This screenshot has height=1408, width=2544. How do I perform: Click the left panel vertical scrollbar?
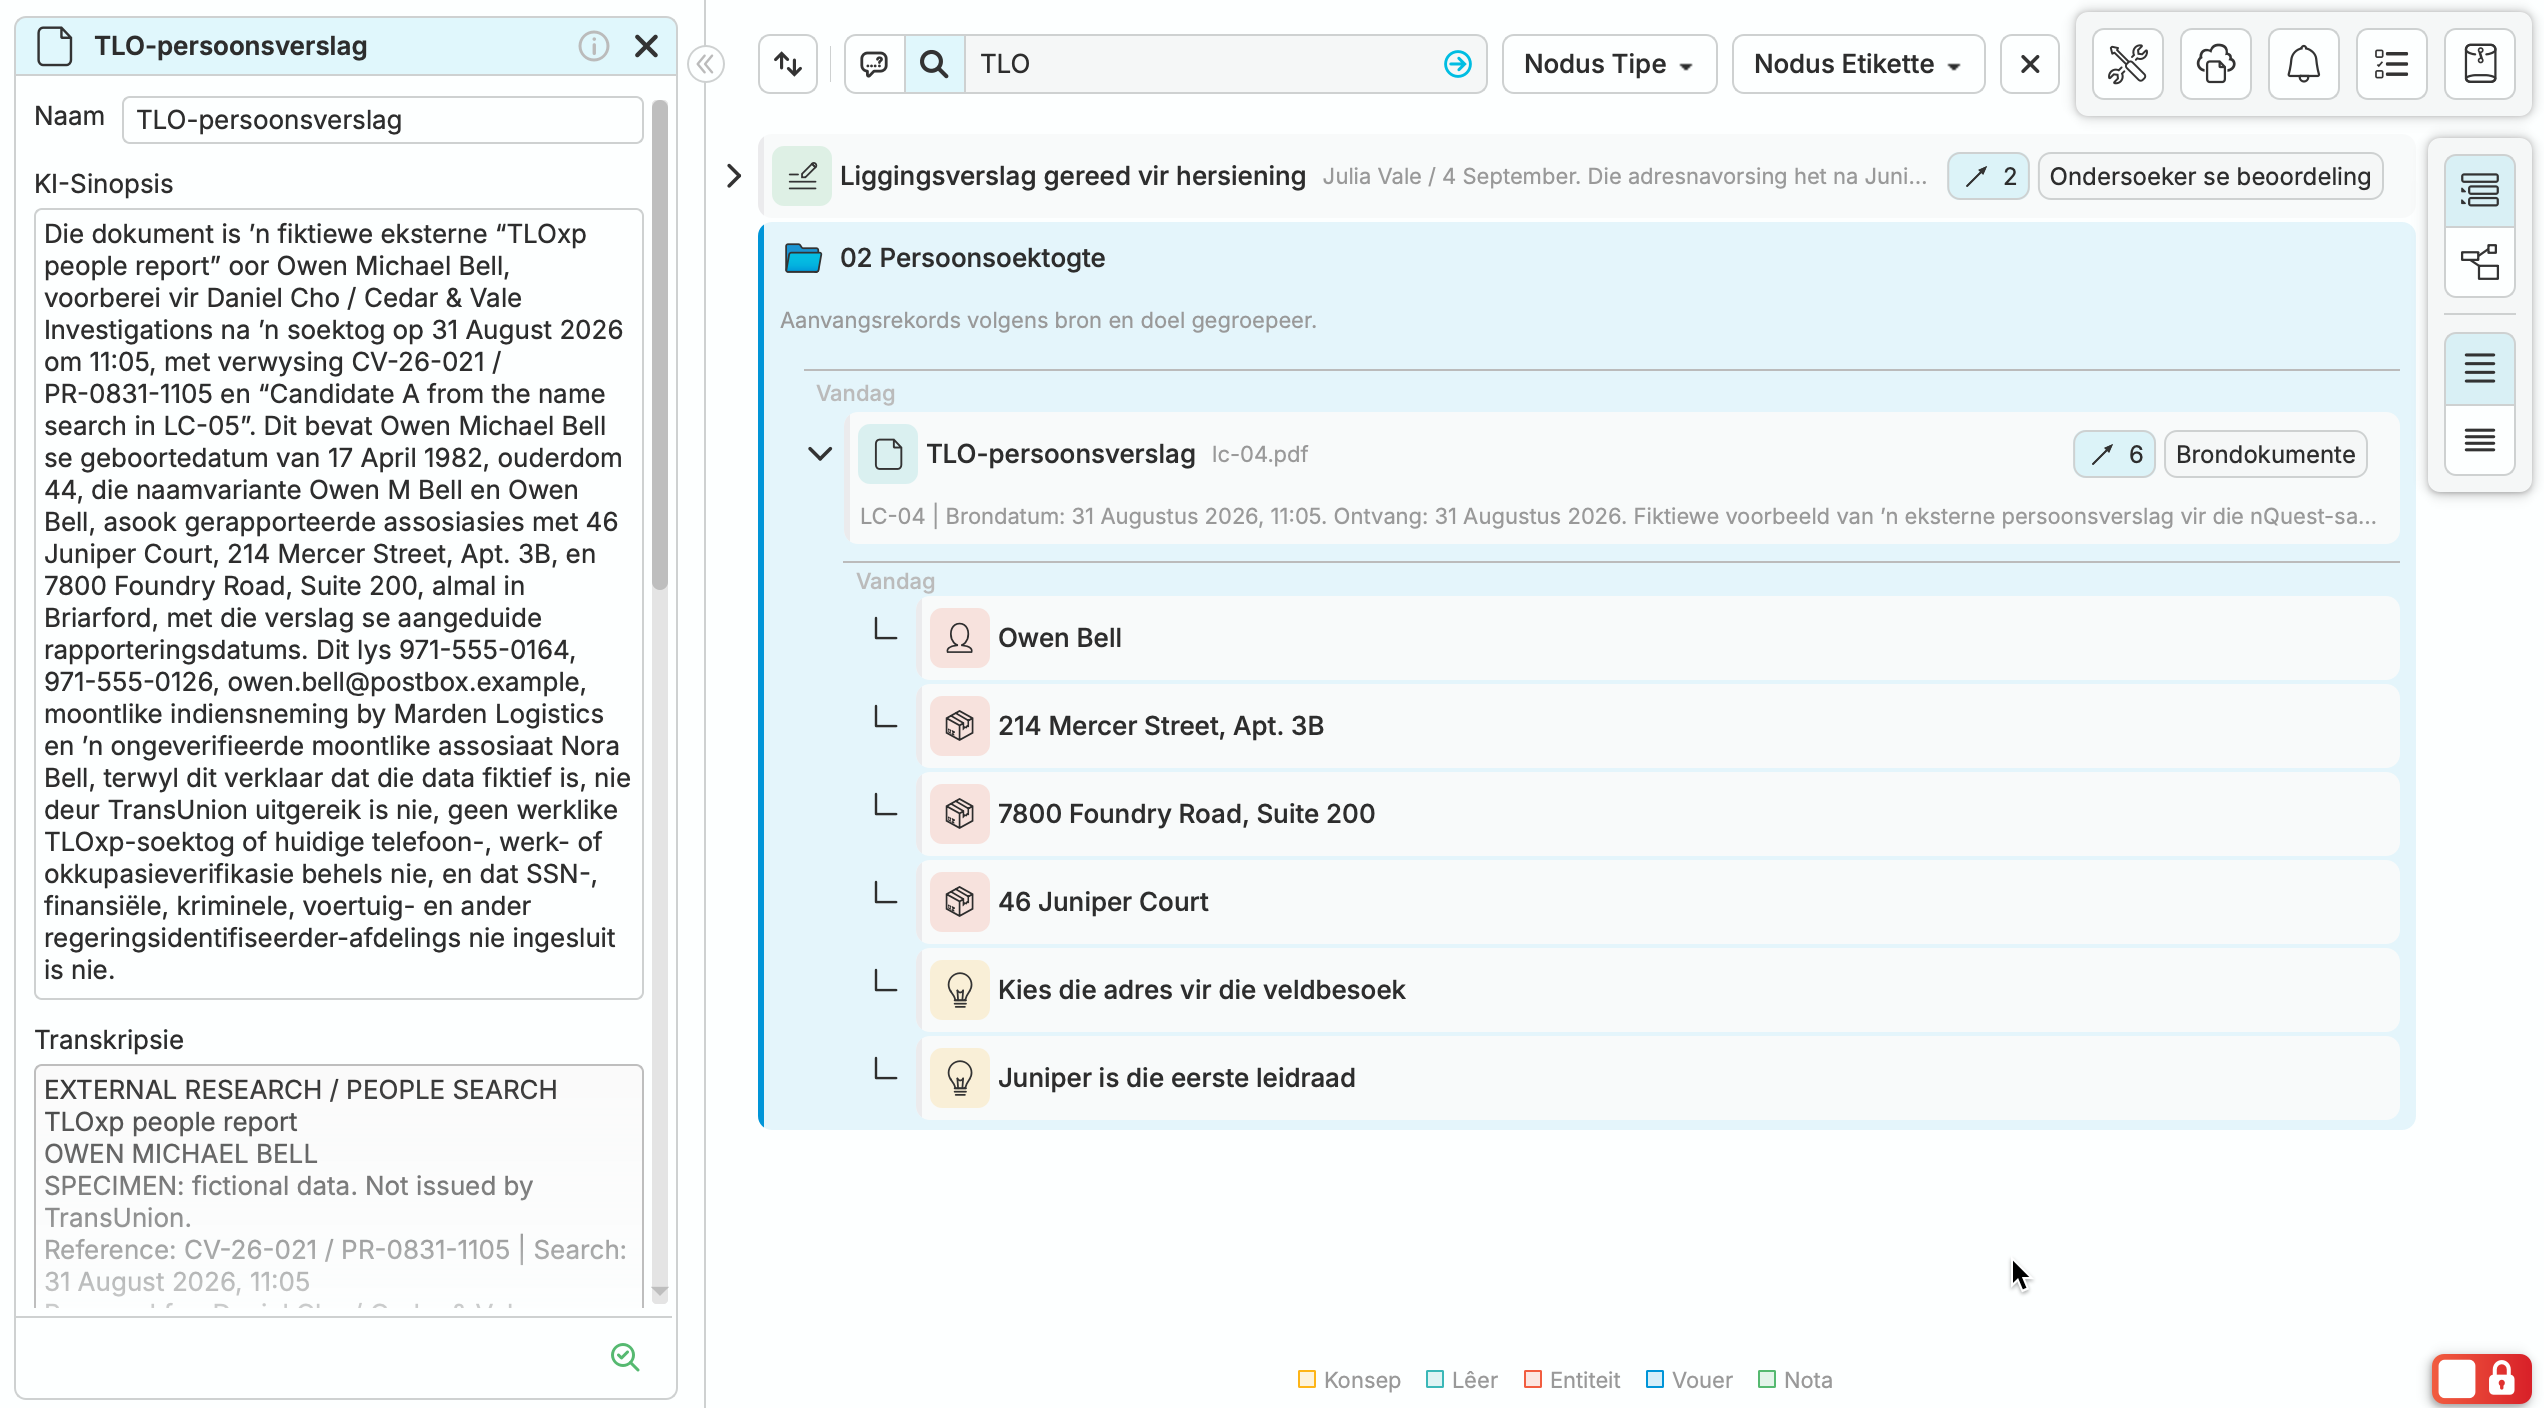tap(659, 345)
